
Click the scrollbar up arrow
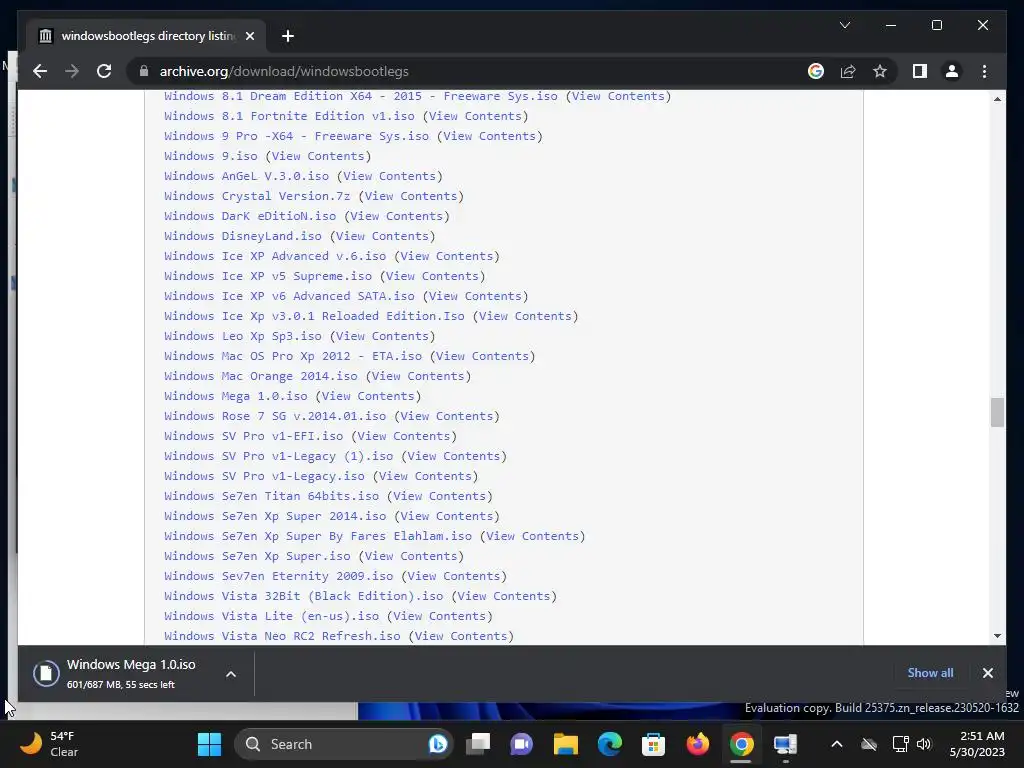point(997,99)
